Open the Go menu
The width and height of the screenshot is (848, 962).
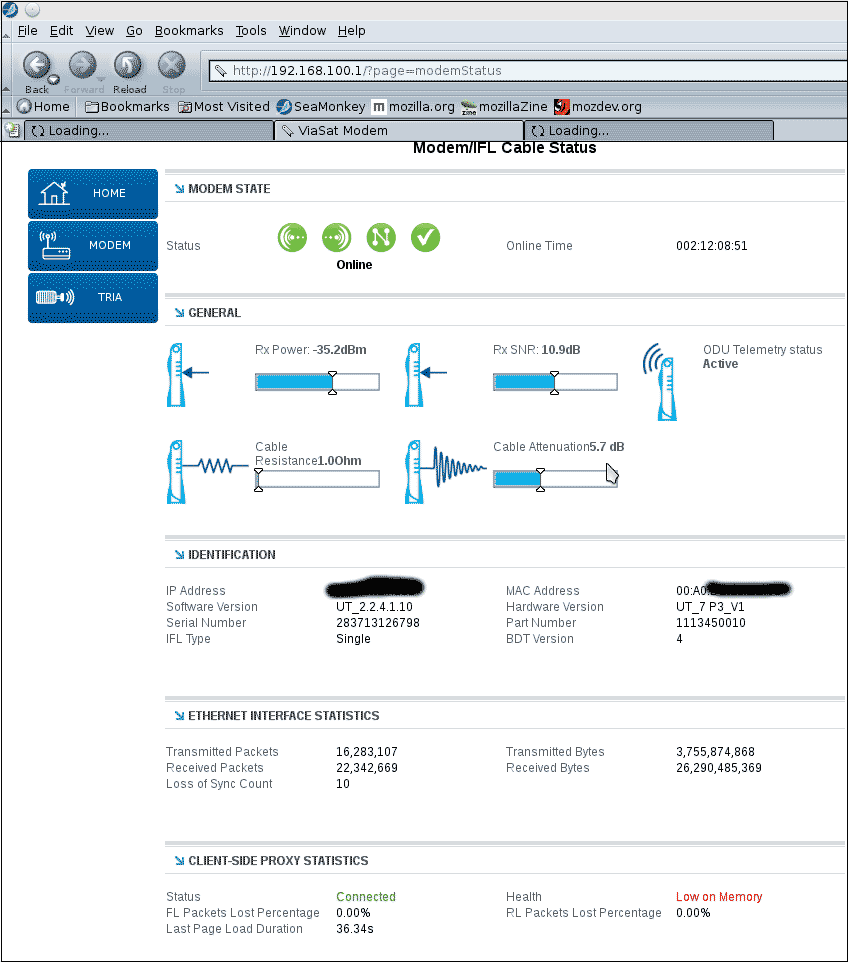coord(134,31)
